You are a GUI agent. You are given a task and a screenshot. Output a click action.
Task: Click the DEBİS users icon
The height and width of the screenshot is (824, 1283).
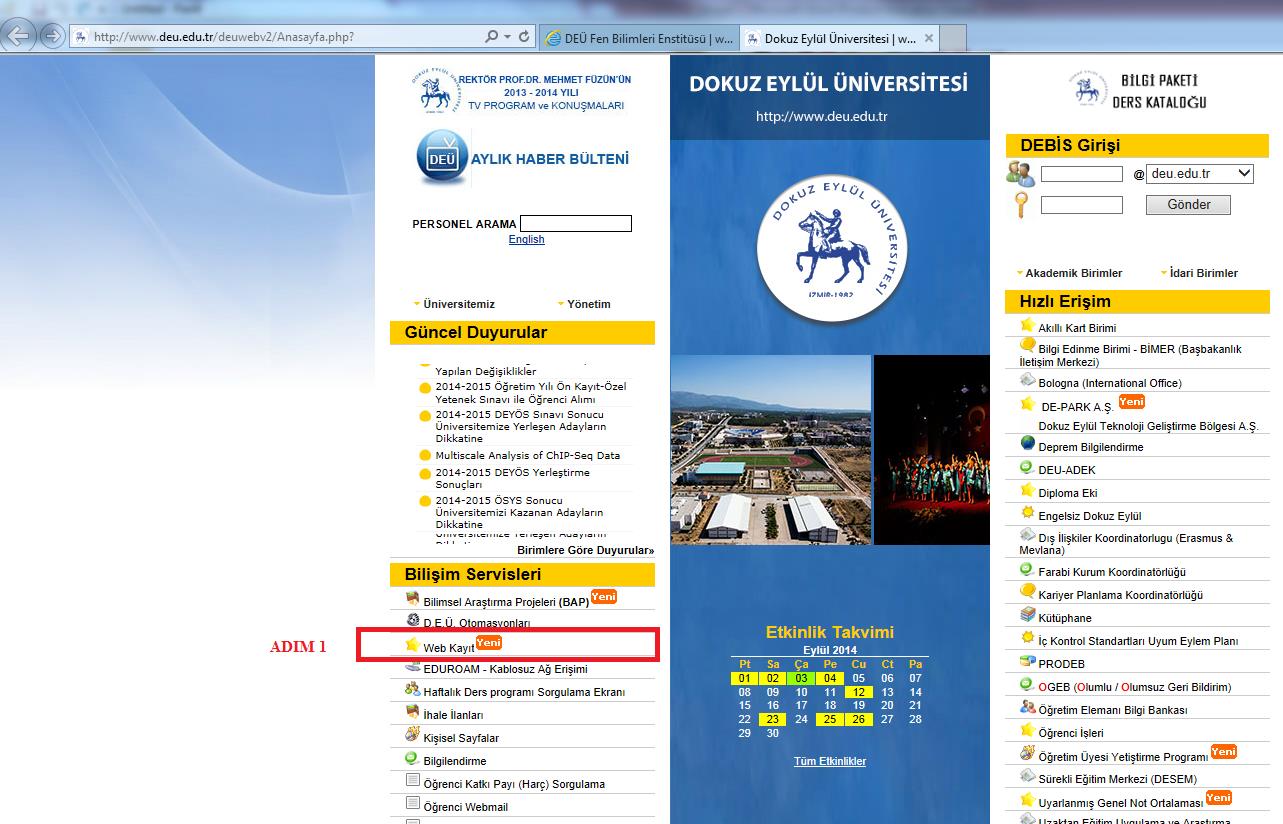click(x=1021, y=174)
